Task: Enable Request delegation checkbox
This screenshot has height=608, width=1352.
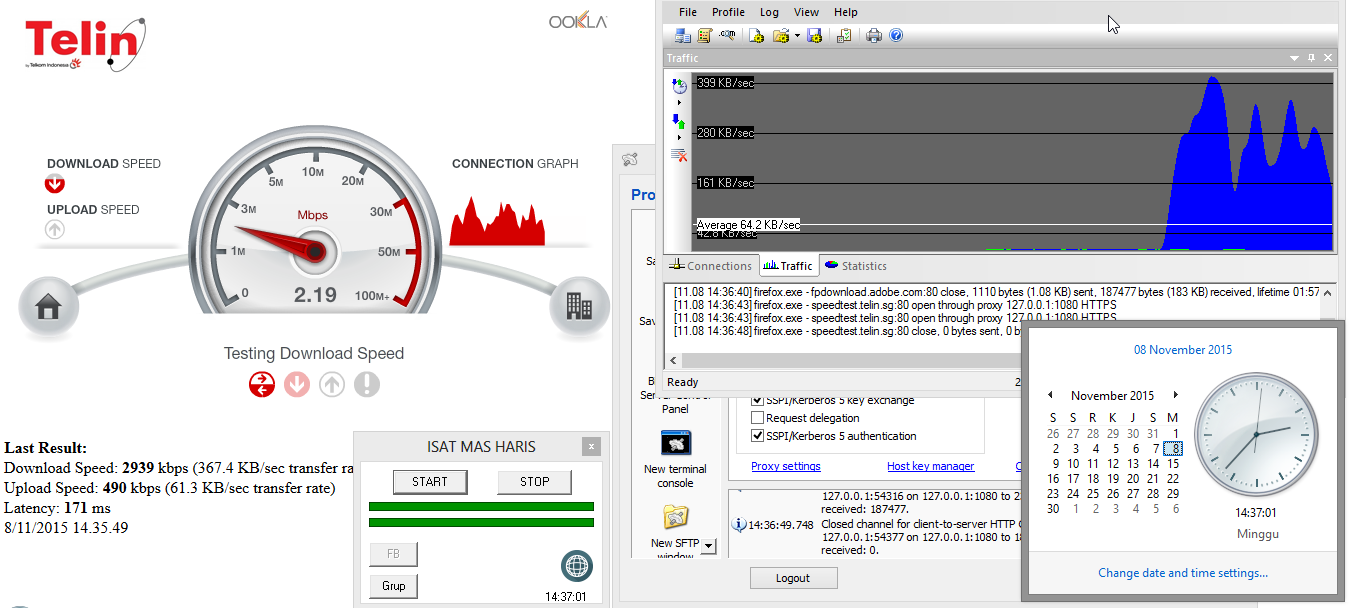Action: tap(757, 418)
